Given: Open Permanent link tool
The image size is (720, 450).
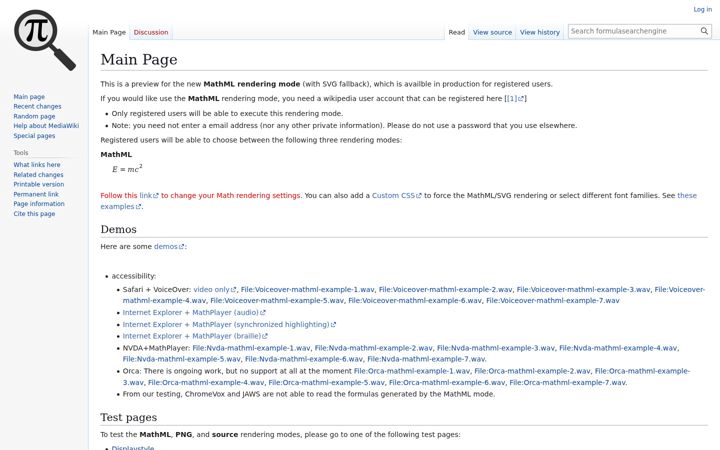Looking at the screenshot, I should [x=36, y=194].
